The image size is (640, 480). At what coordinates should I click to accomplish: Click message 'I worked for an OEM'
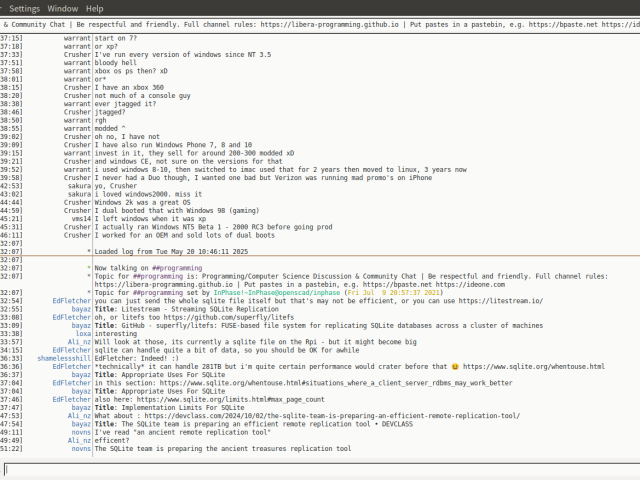click(184, 235)
